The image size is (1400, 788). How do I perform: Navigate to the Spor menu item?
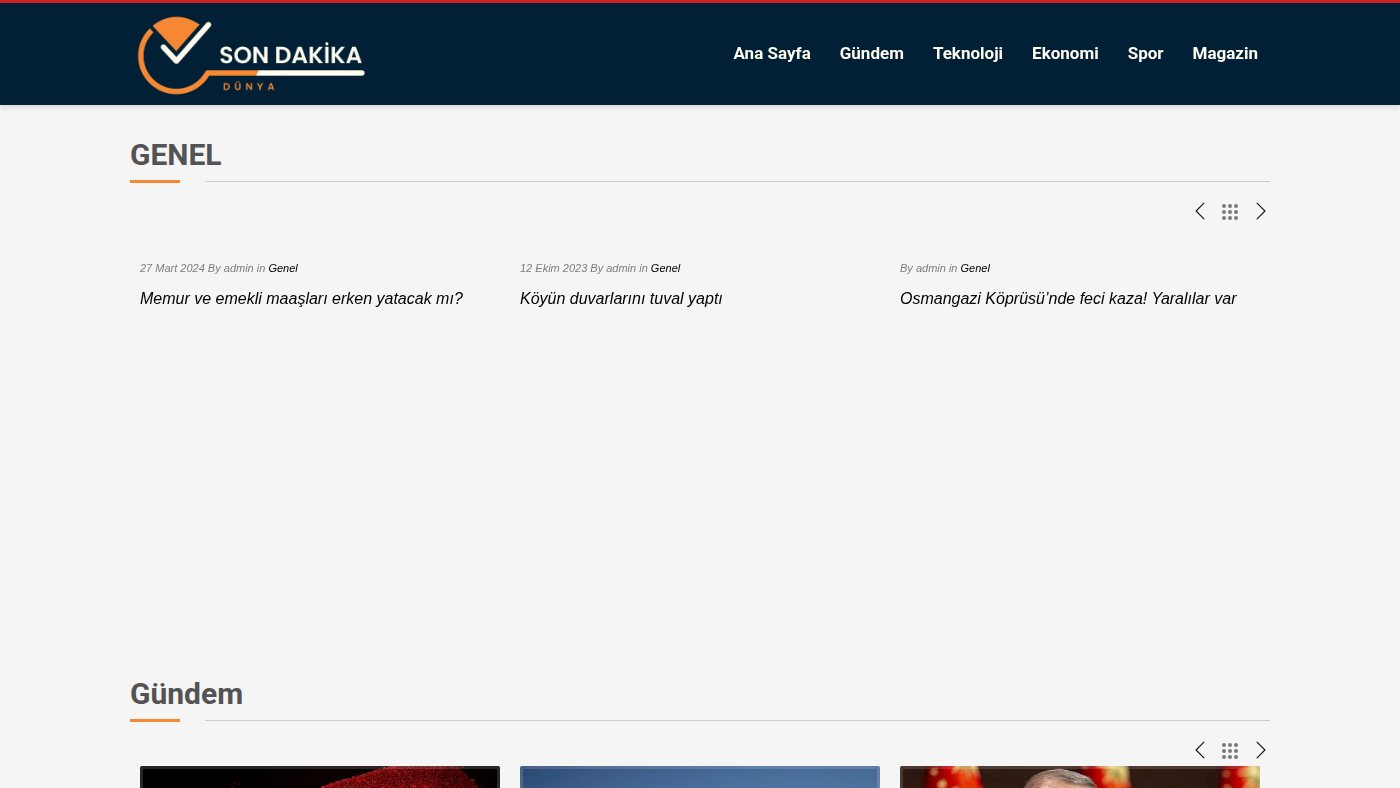(x=1146, y=54)
